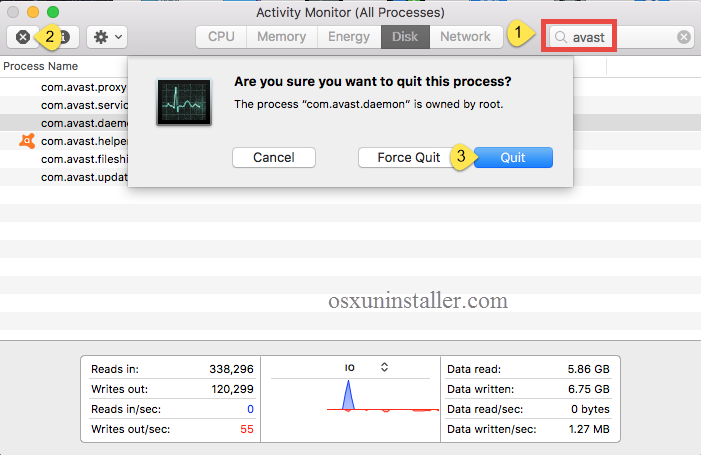Clear the search text with the X icon
Viewport: 701px width, 455px height.
(684, 37)
